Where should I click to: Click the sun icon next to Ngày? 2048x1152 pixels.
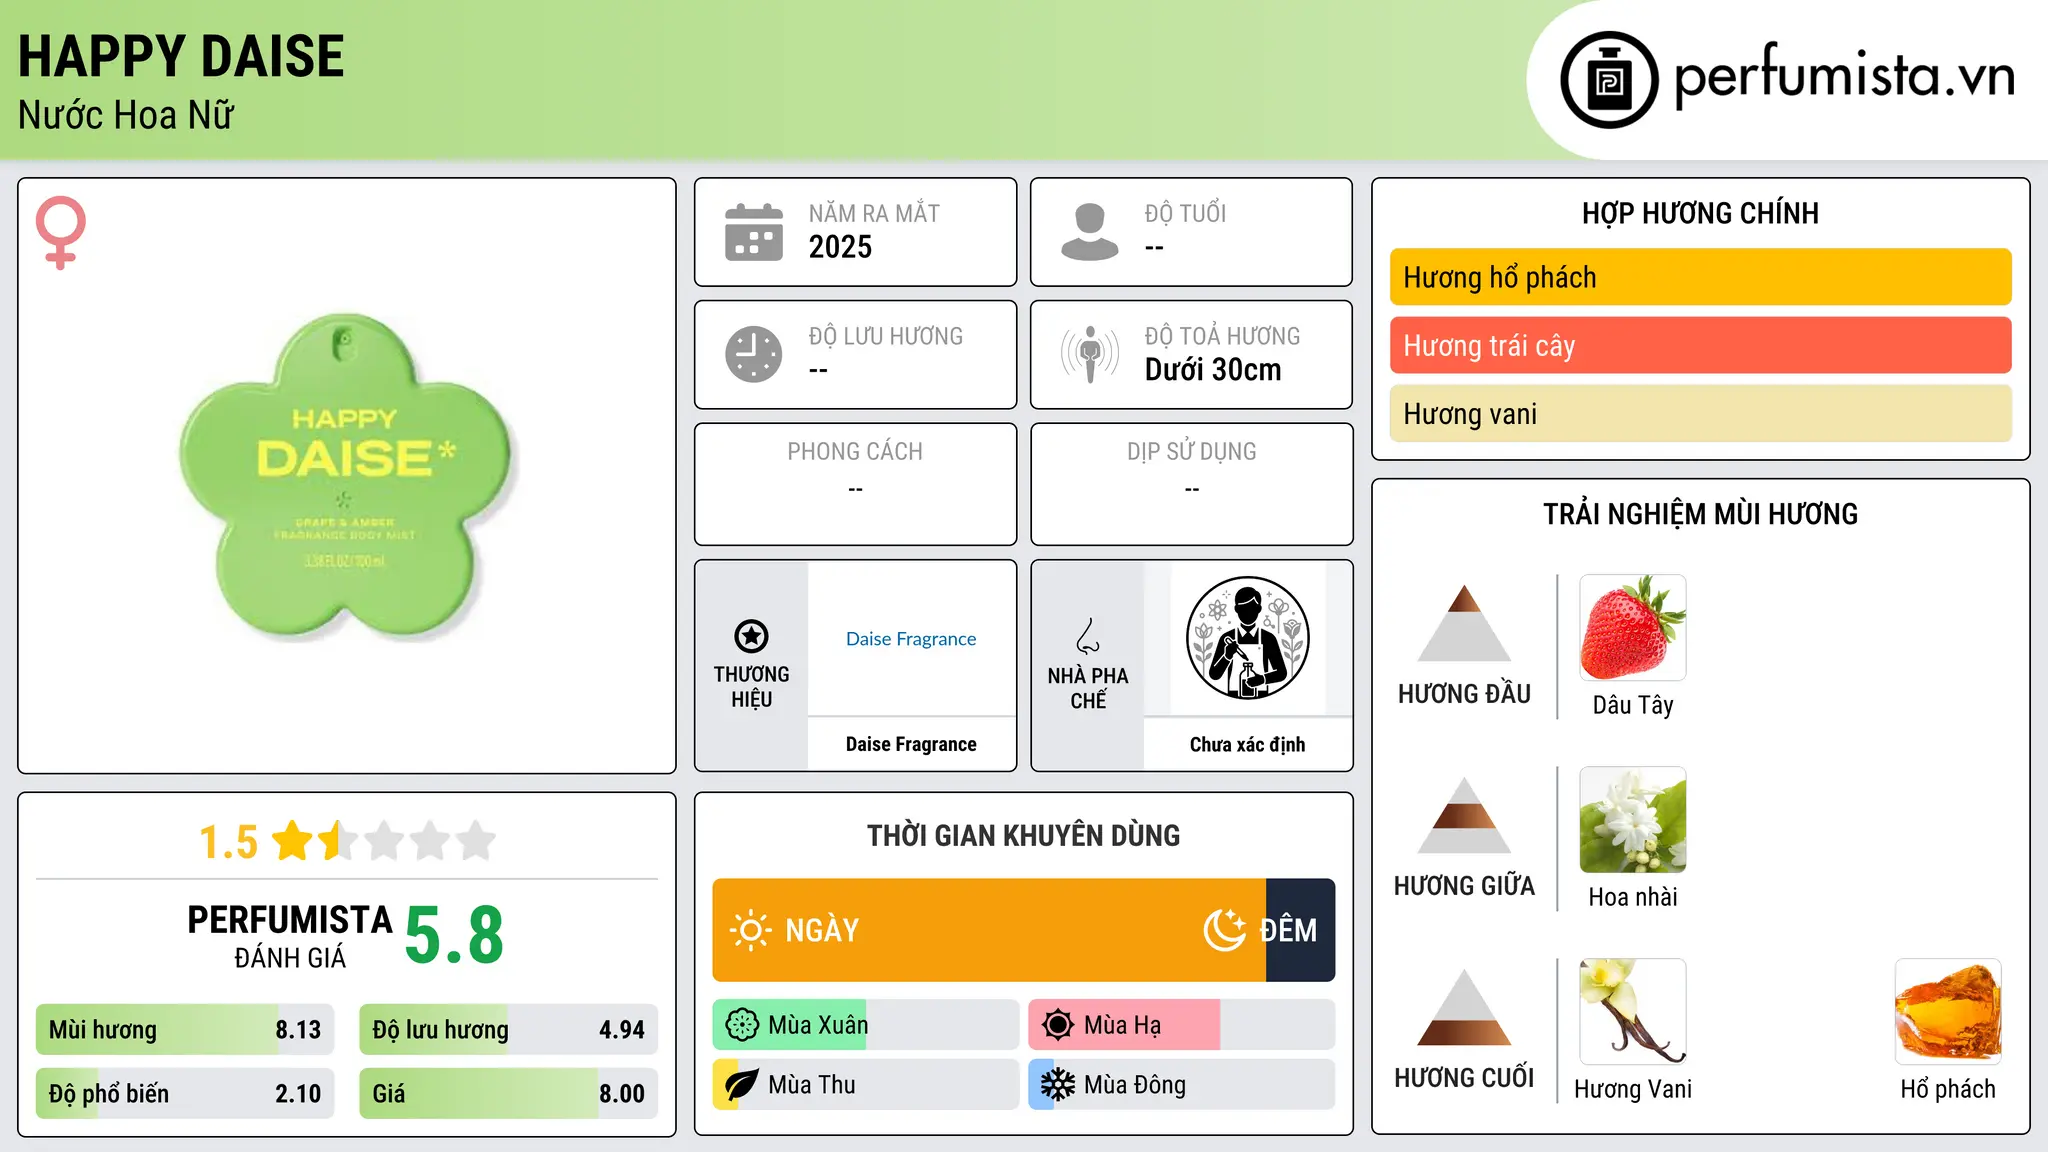pos(751,930)
